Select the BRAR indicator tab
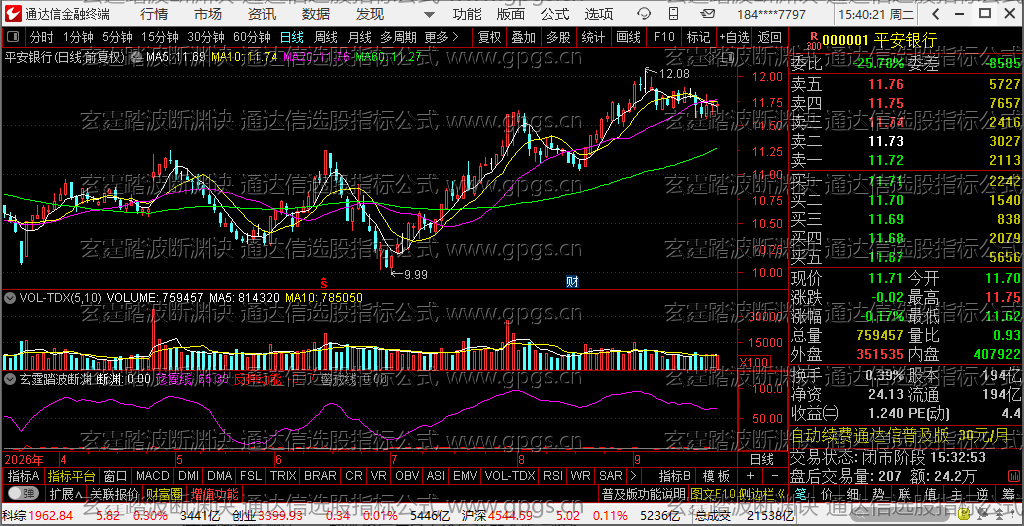The image size is (1024, 526). (320, 476)
